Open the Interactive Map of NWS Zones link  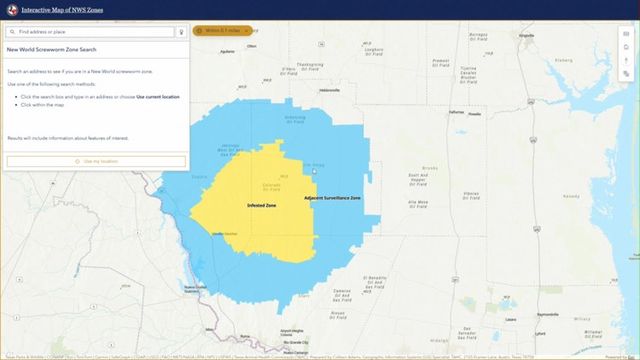click(x=62, y=10)
